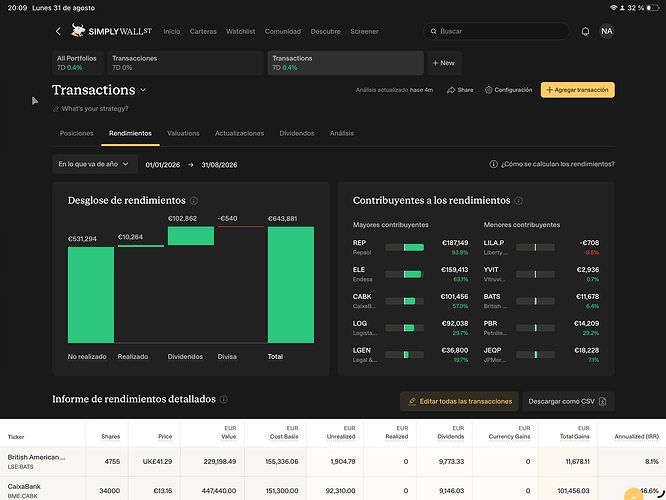Open info icon for Desglose de rendimientos

(194, 201)
